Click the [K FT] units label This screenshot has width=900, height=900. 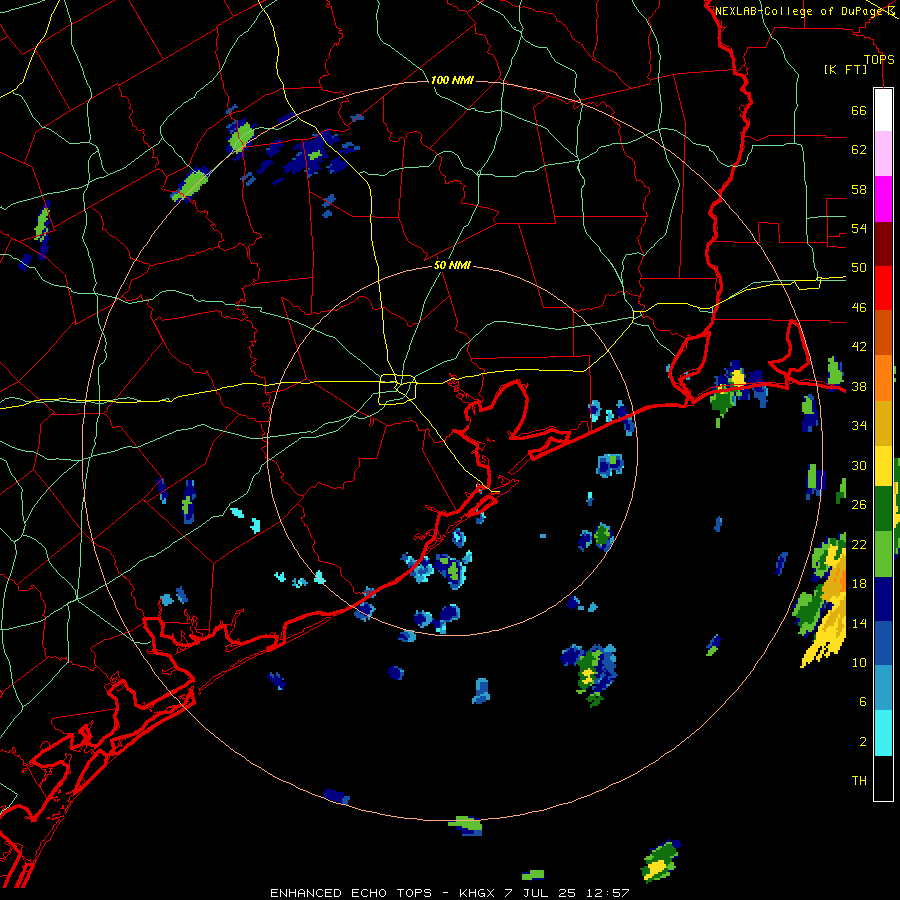coord(845,70)
